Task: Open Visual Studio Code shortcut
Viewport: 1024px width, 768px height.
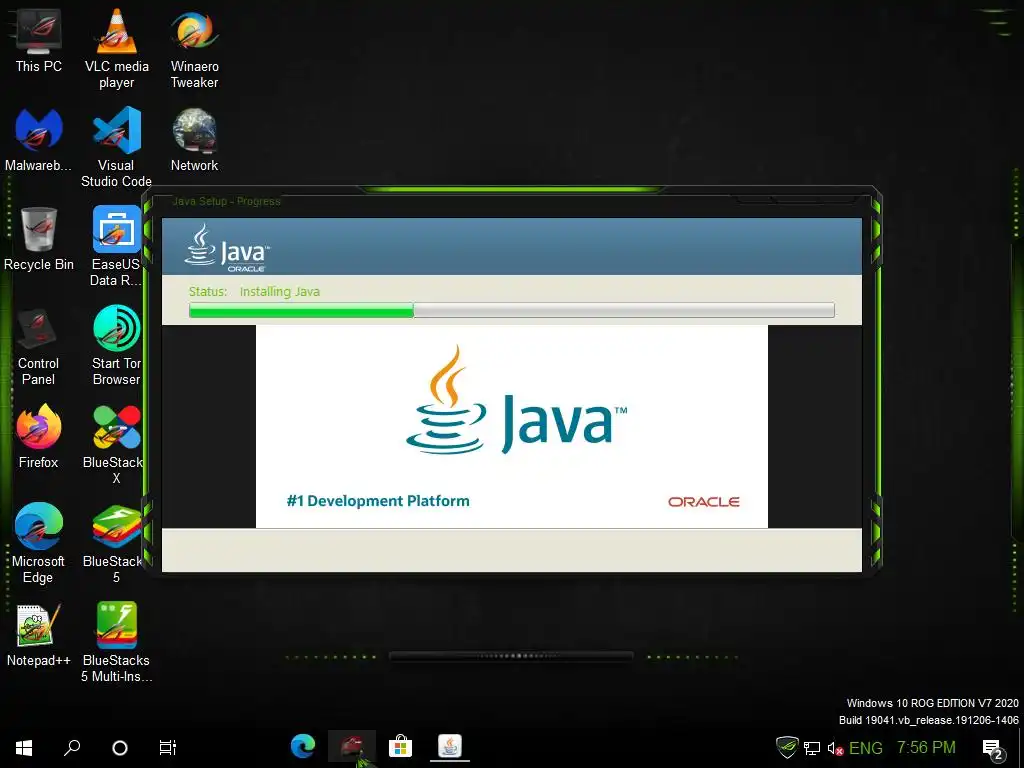Action: [x=116, y=148]
